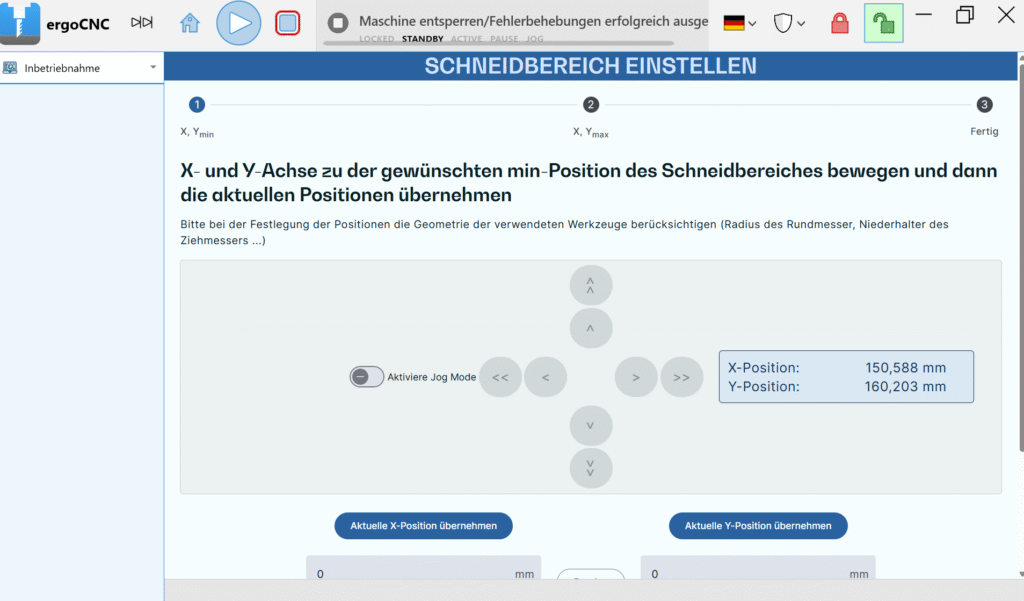Screen dimensions: 1024x601
Task: Jog down with single down arrow button
Action: coord(590,426)
